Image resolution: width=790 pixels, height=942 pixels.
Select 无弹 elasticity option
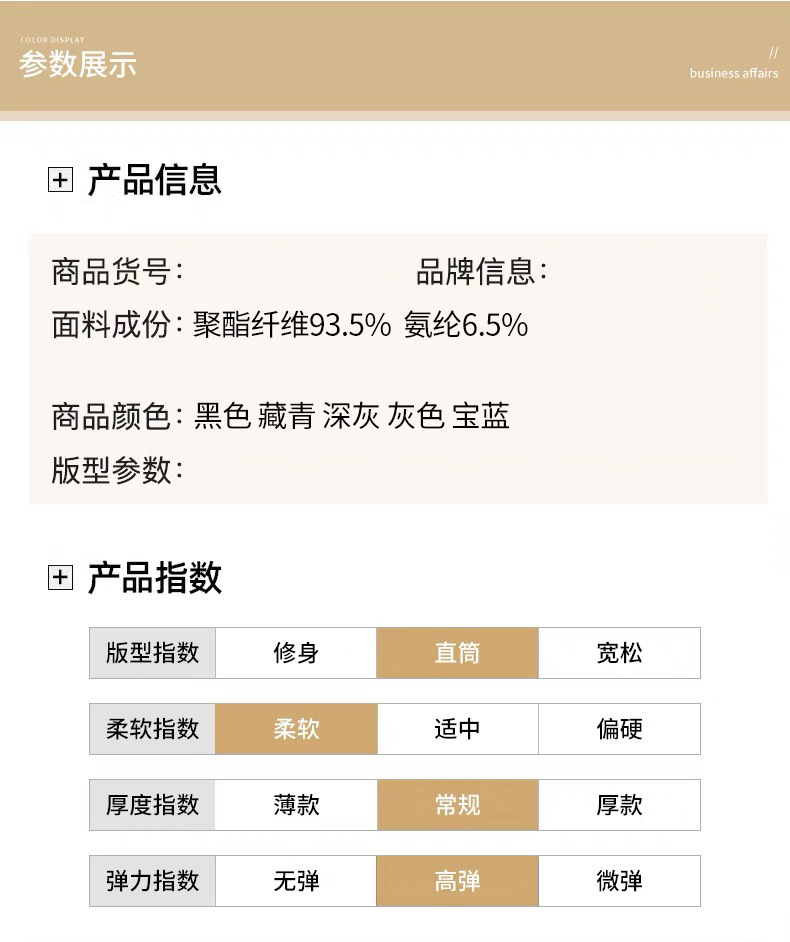click(296, 881)
